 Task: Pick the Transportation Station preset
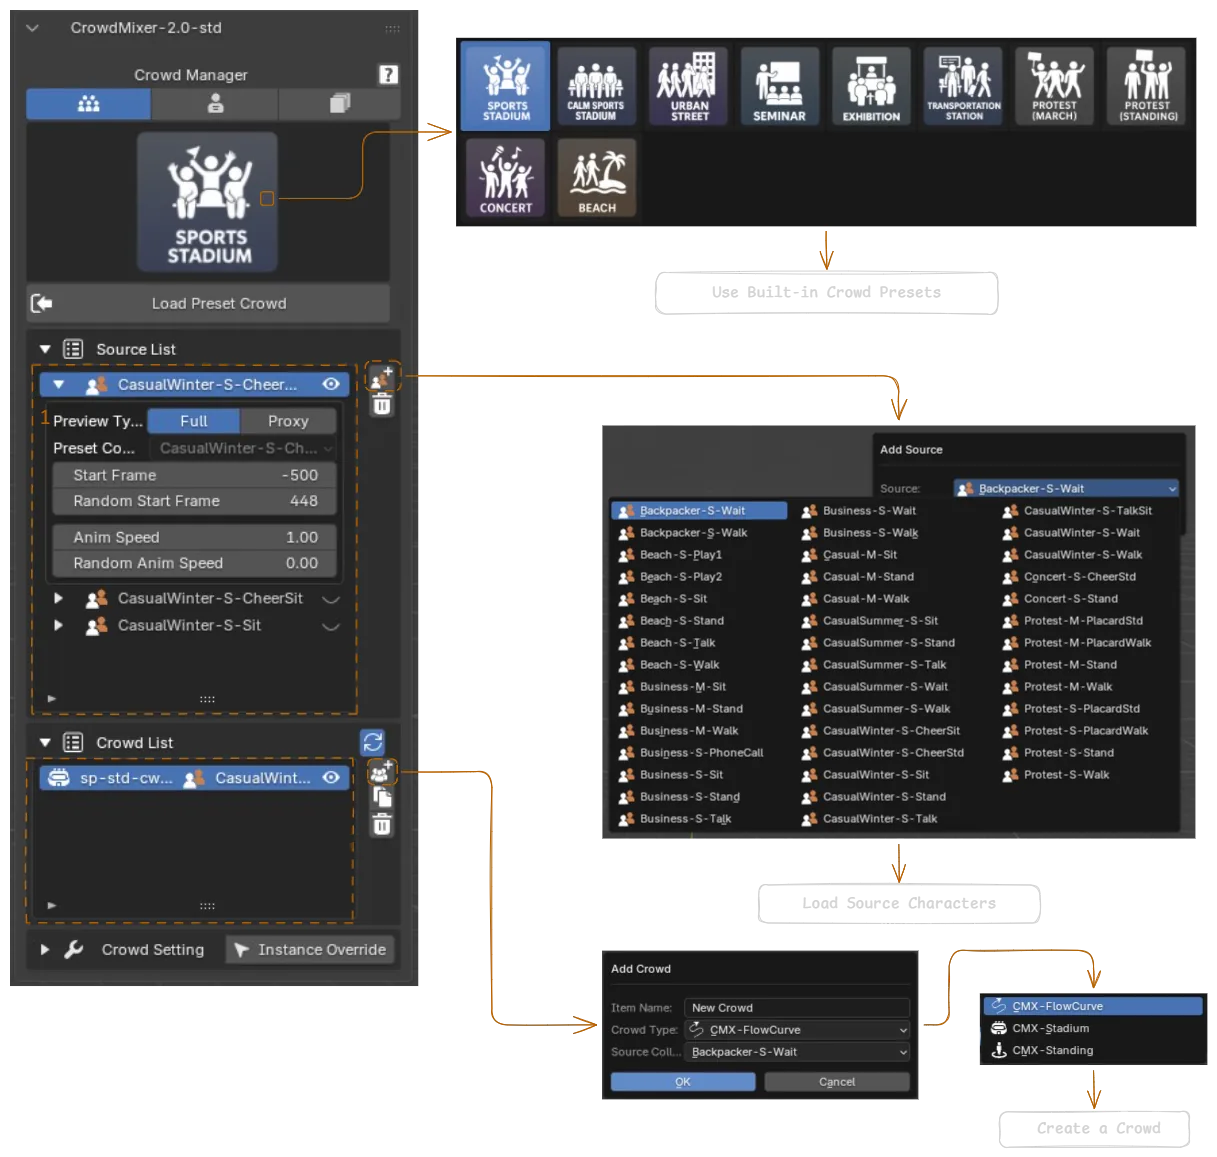(963, 87)
